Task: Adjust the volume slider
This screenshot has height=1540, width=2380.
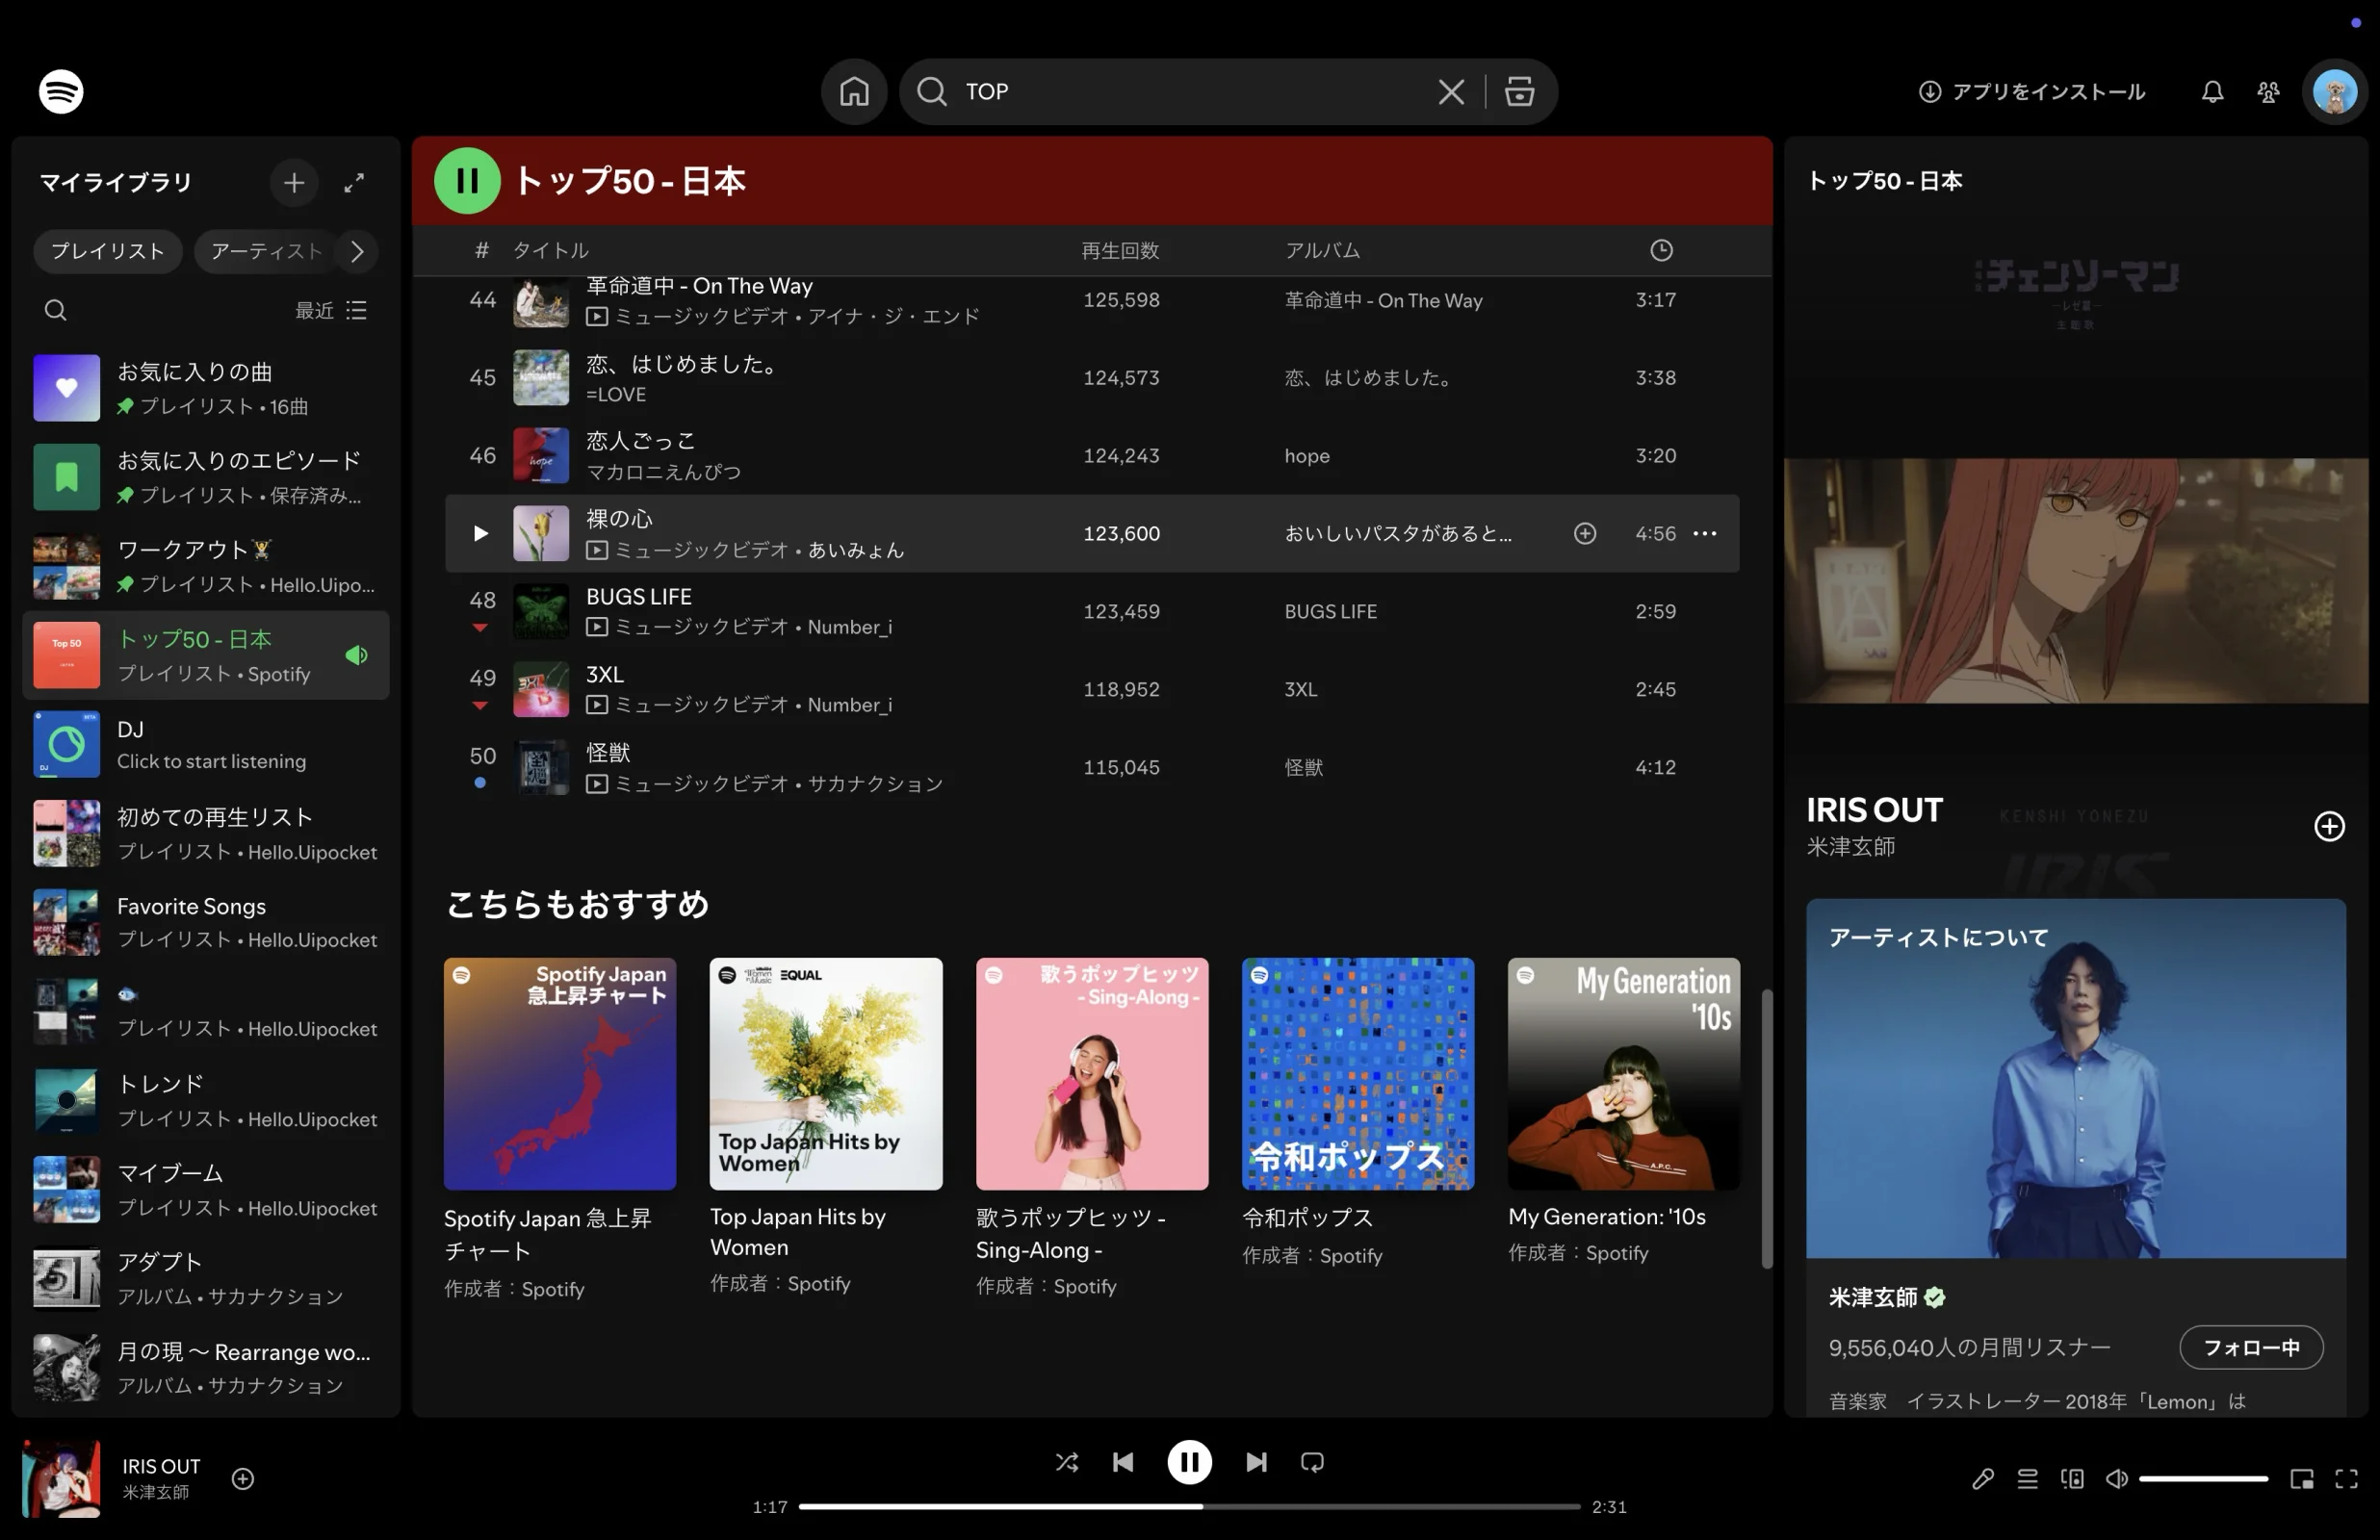Action: click(x=2202, y=1478)
